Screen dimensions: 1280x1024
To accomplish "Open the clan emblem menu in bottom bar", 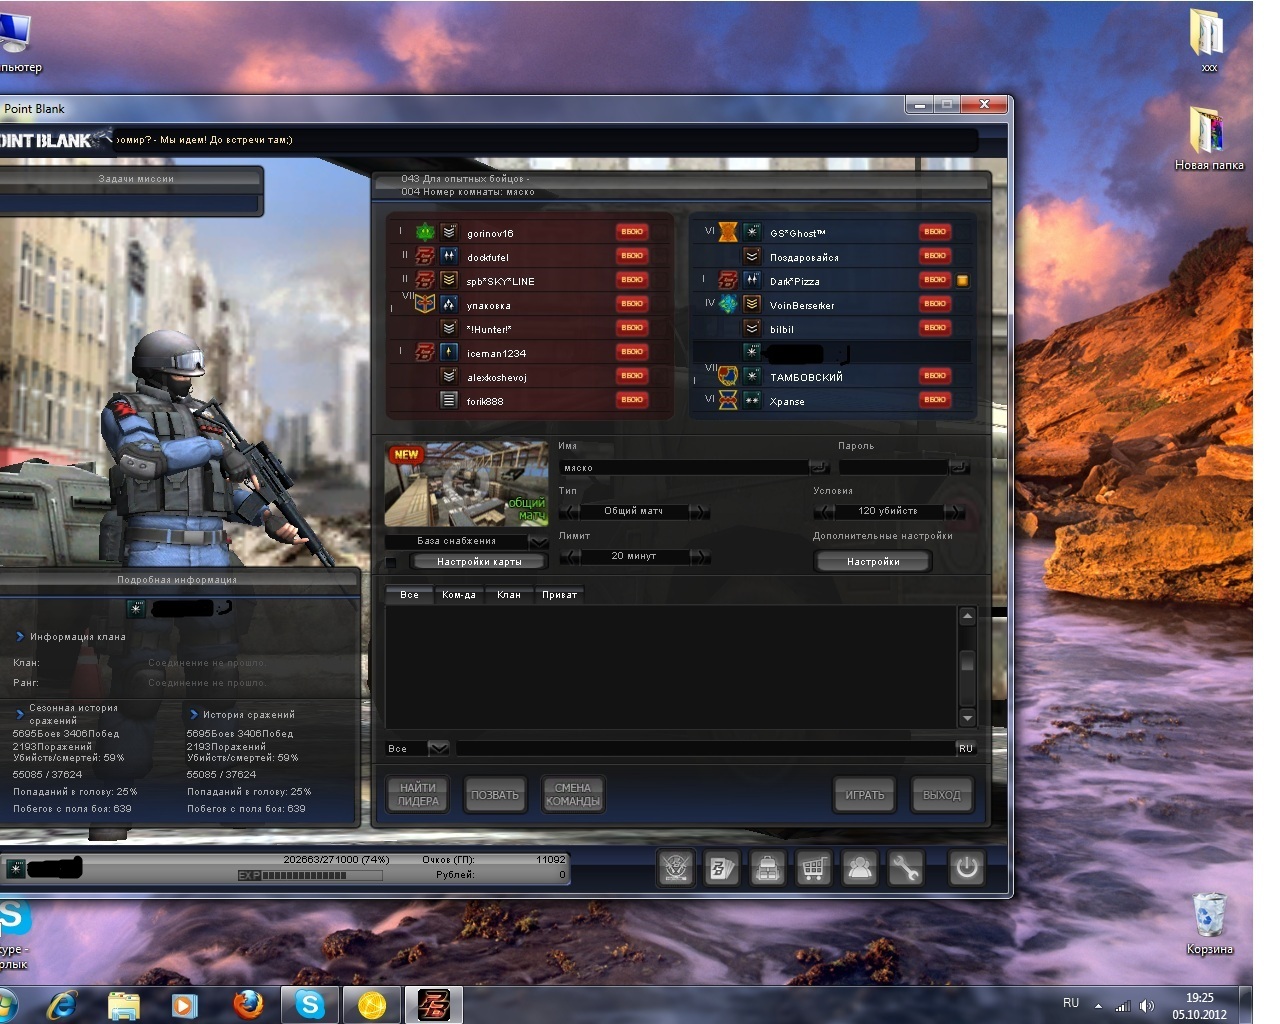I will (x=676, y=868).
